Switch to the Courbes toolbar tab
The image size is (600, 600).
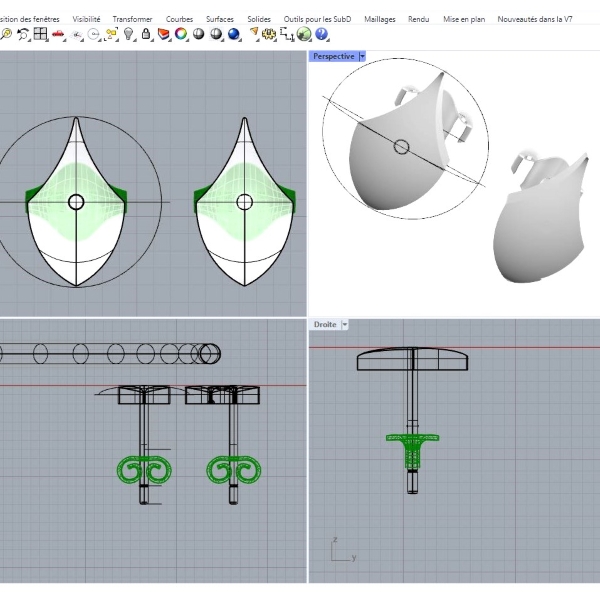tap(180, 19)
